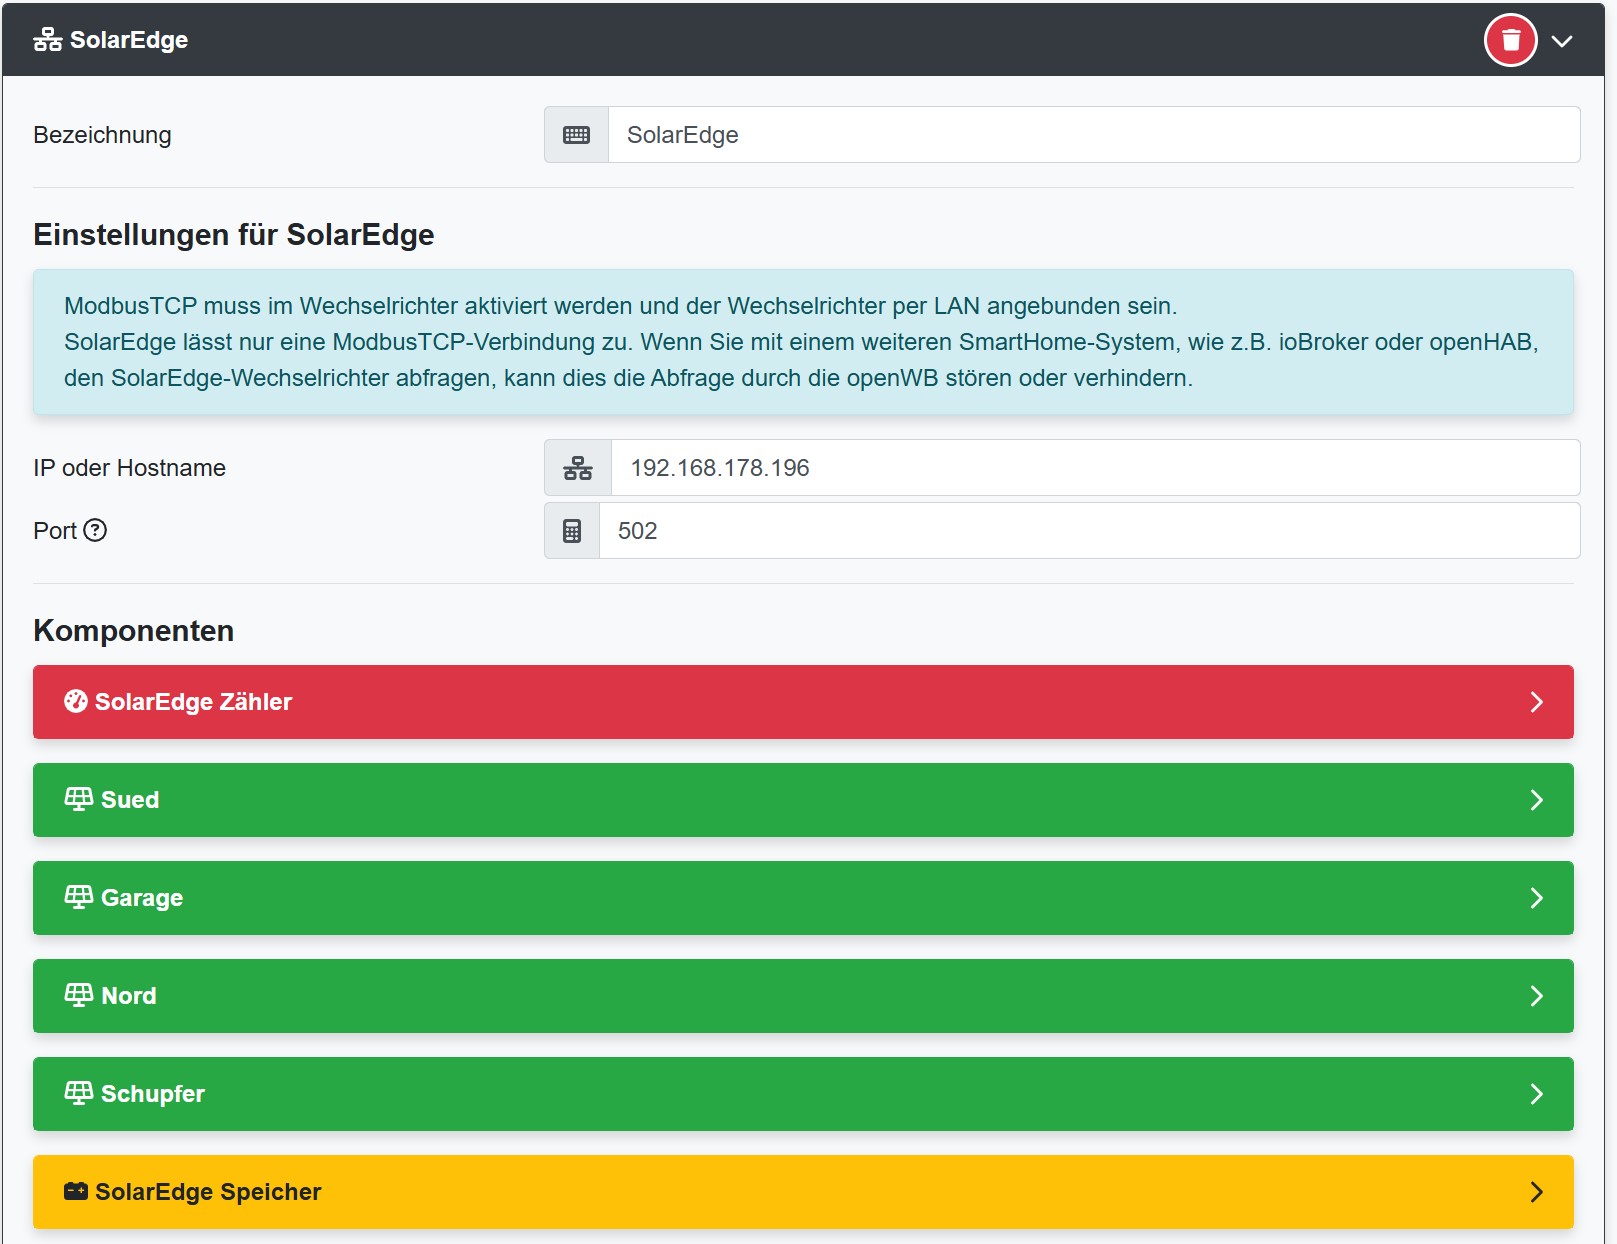Image resolution: width=1617 pixels, height=1244 pixels.
Task: Expand the Garage component chevron
Action: (x=1536, y=898)
